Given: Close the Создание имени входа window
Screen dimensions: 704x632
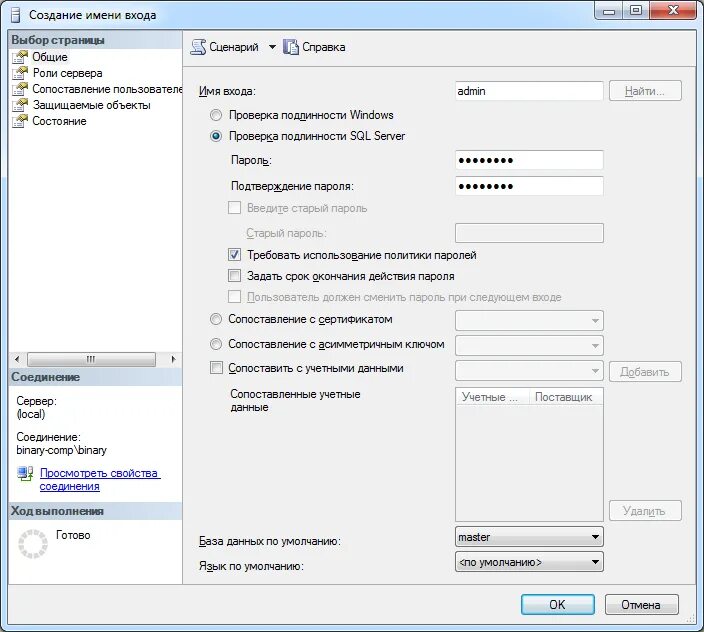Looking at the screenshot, I should [673, 10].
